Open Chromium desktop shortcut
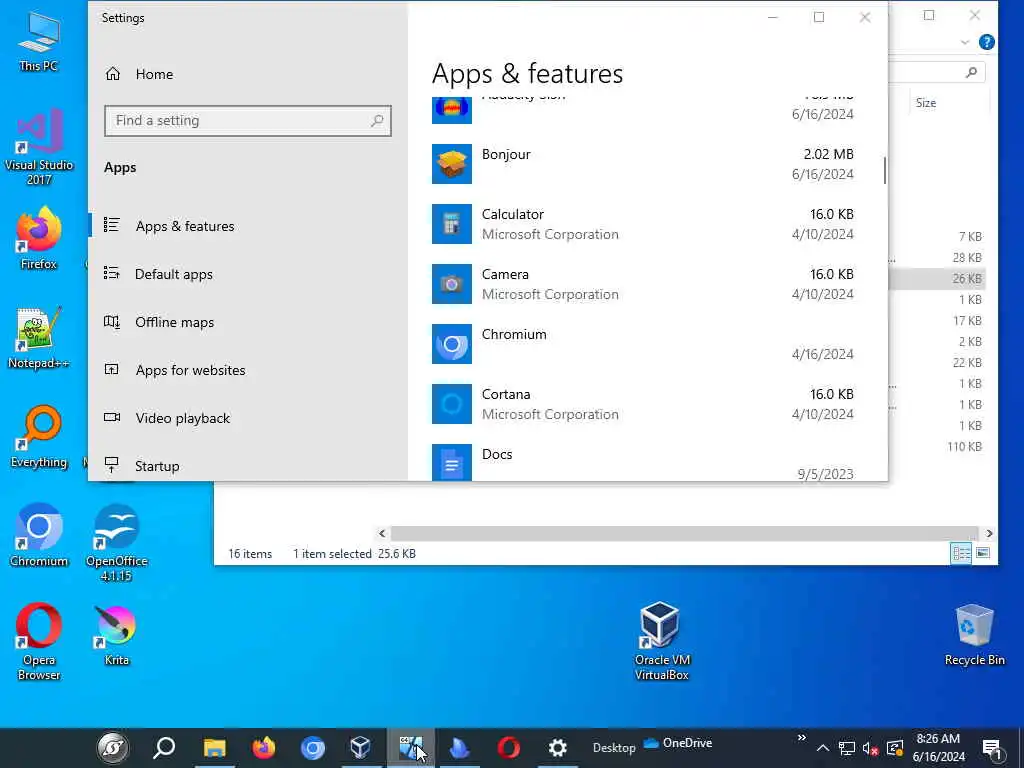This screenshot has width=1024, height=768. 39,536
